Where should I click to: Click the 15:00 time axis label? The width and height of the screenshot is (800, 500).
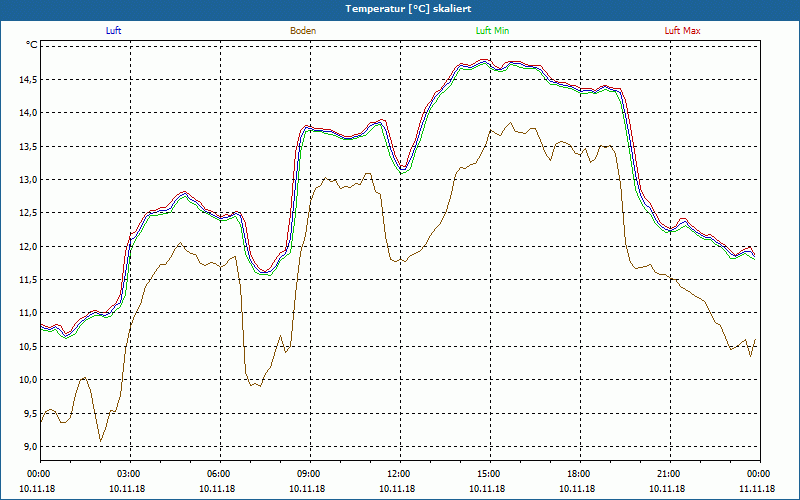tap(490, 474)
